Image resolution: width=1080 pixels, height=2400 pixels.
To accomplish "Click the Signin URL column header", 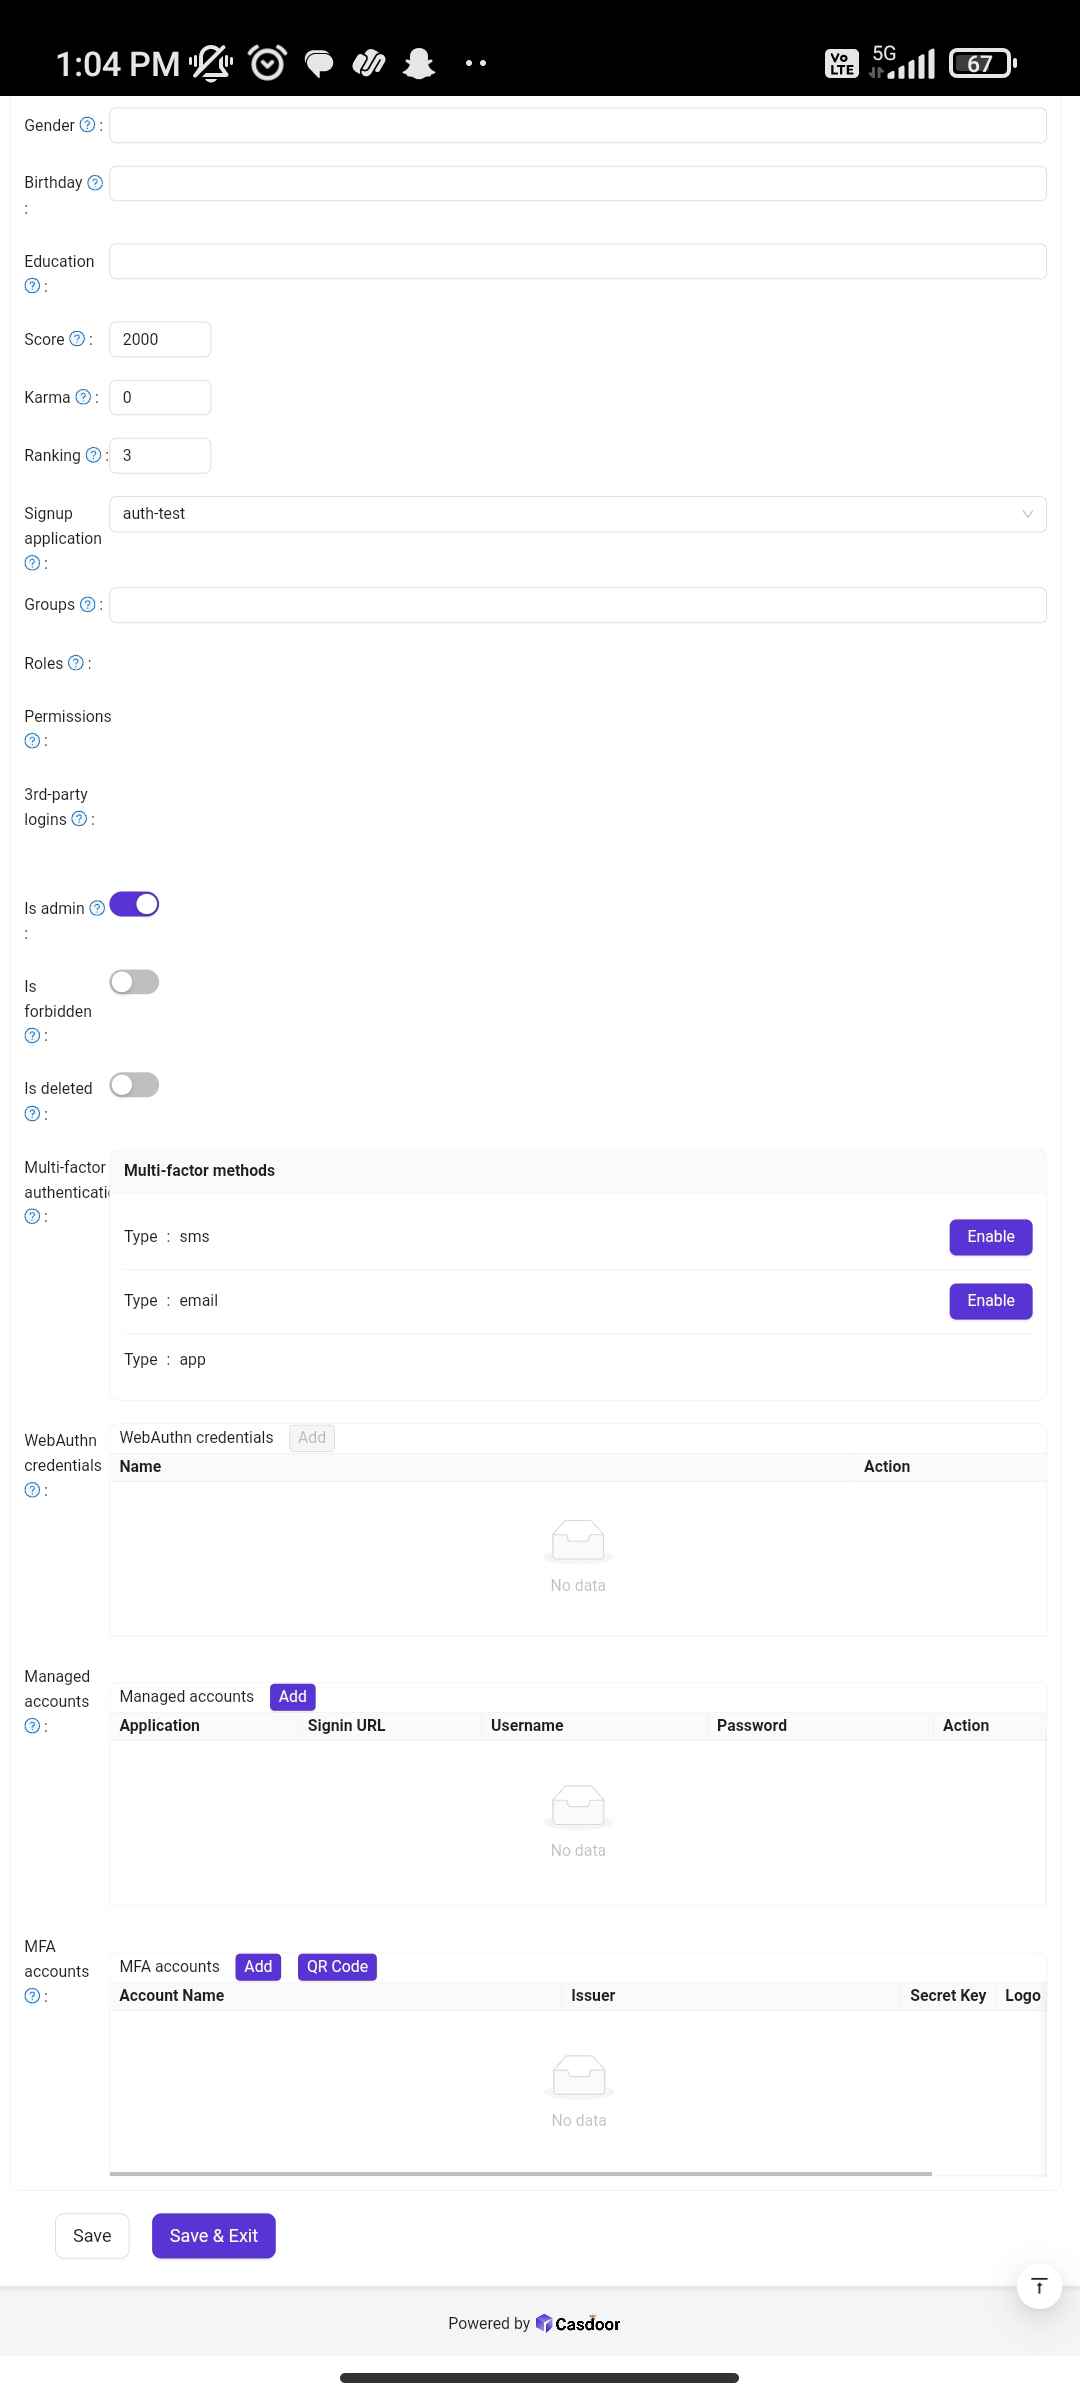I will (x=346, y=1726).
